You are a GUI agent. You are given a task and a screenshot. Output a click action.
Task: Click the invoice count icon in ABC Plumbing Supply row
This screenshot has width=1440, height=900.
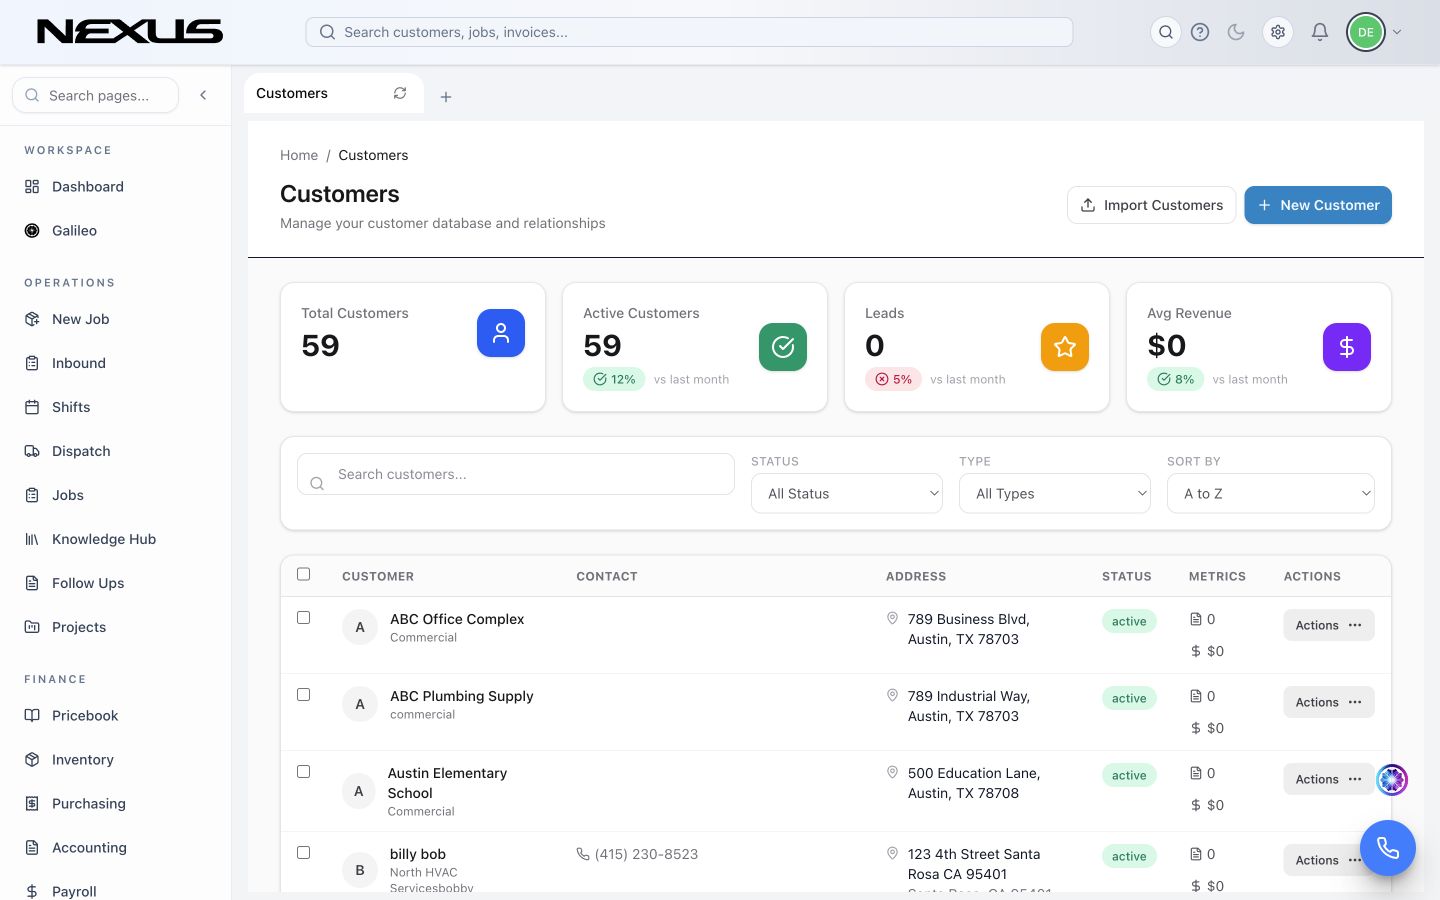pos(1196,696)
